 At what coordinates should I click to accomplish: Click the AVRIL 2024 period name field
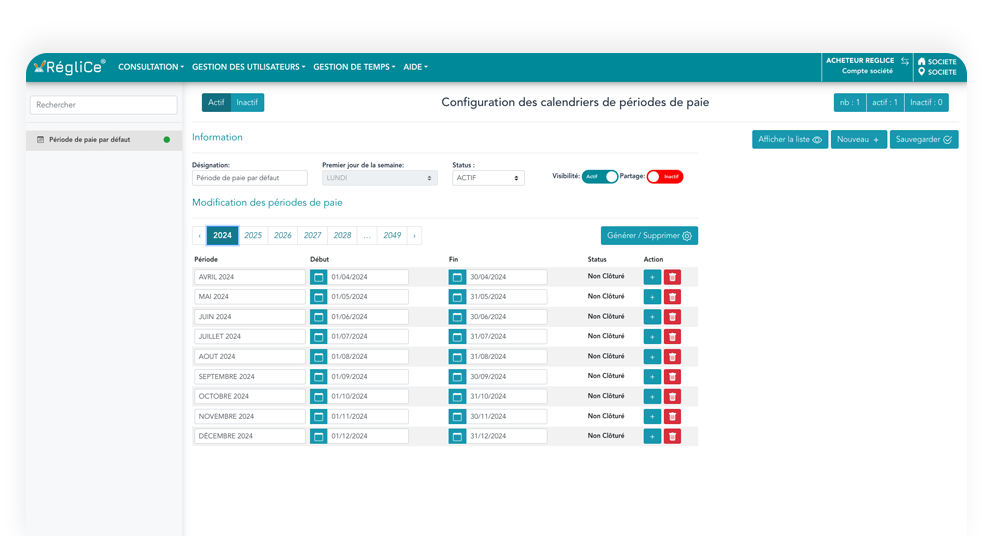pos(249,277)
